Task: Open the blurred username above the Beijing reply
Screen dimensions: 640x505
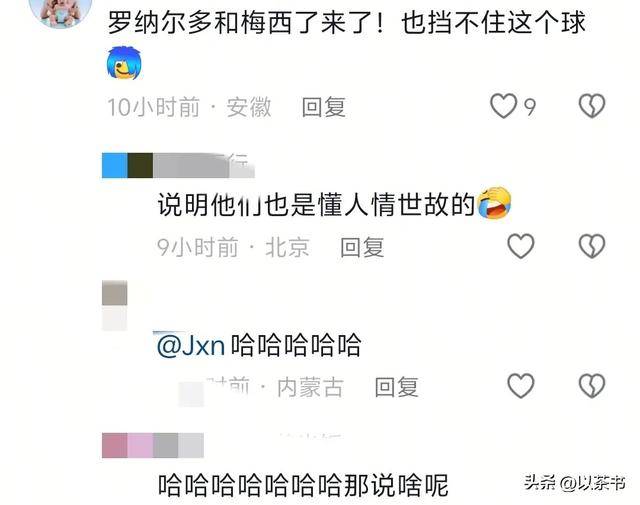Action: coord(178,165)
